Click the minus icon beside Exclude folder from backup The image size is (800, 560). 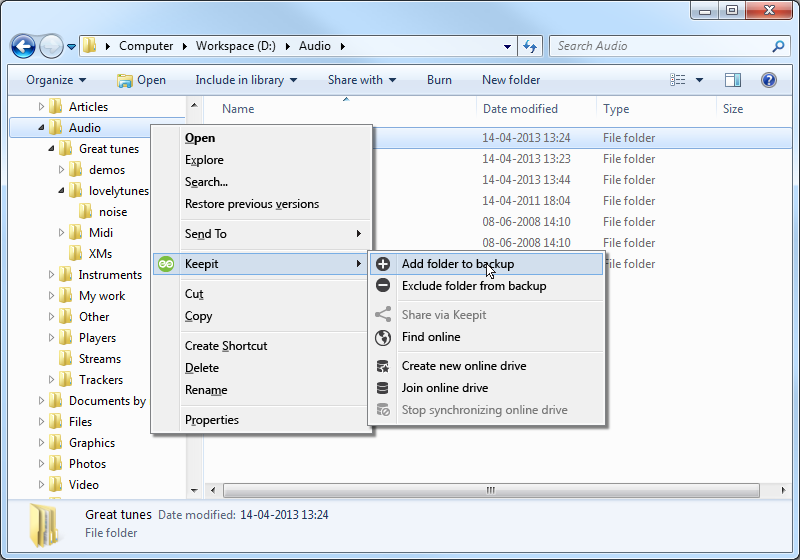point(383,285)
